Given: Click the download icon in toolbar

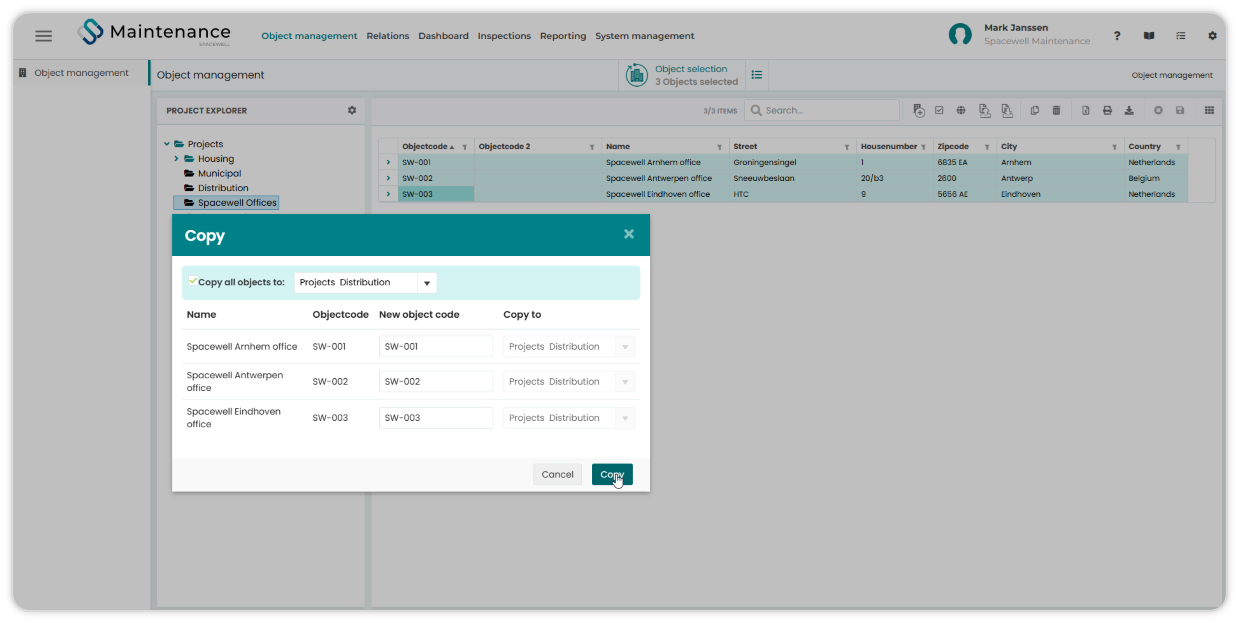Looking at the screenshot, I should [x=1129, y=110].
